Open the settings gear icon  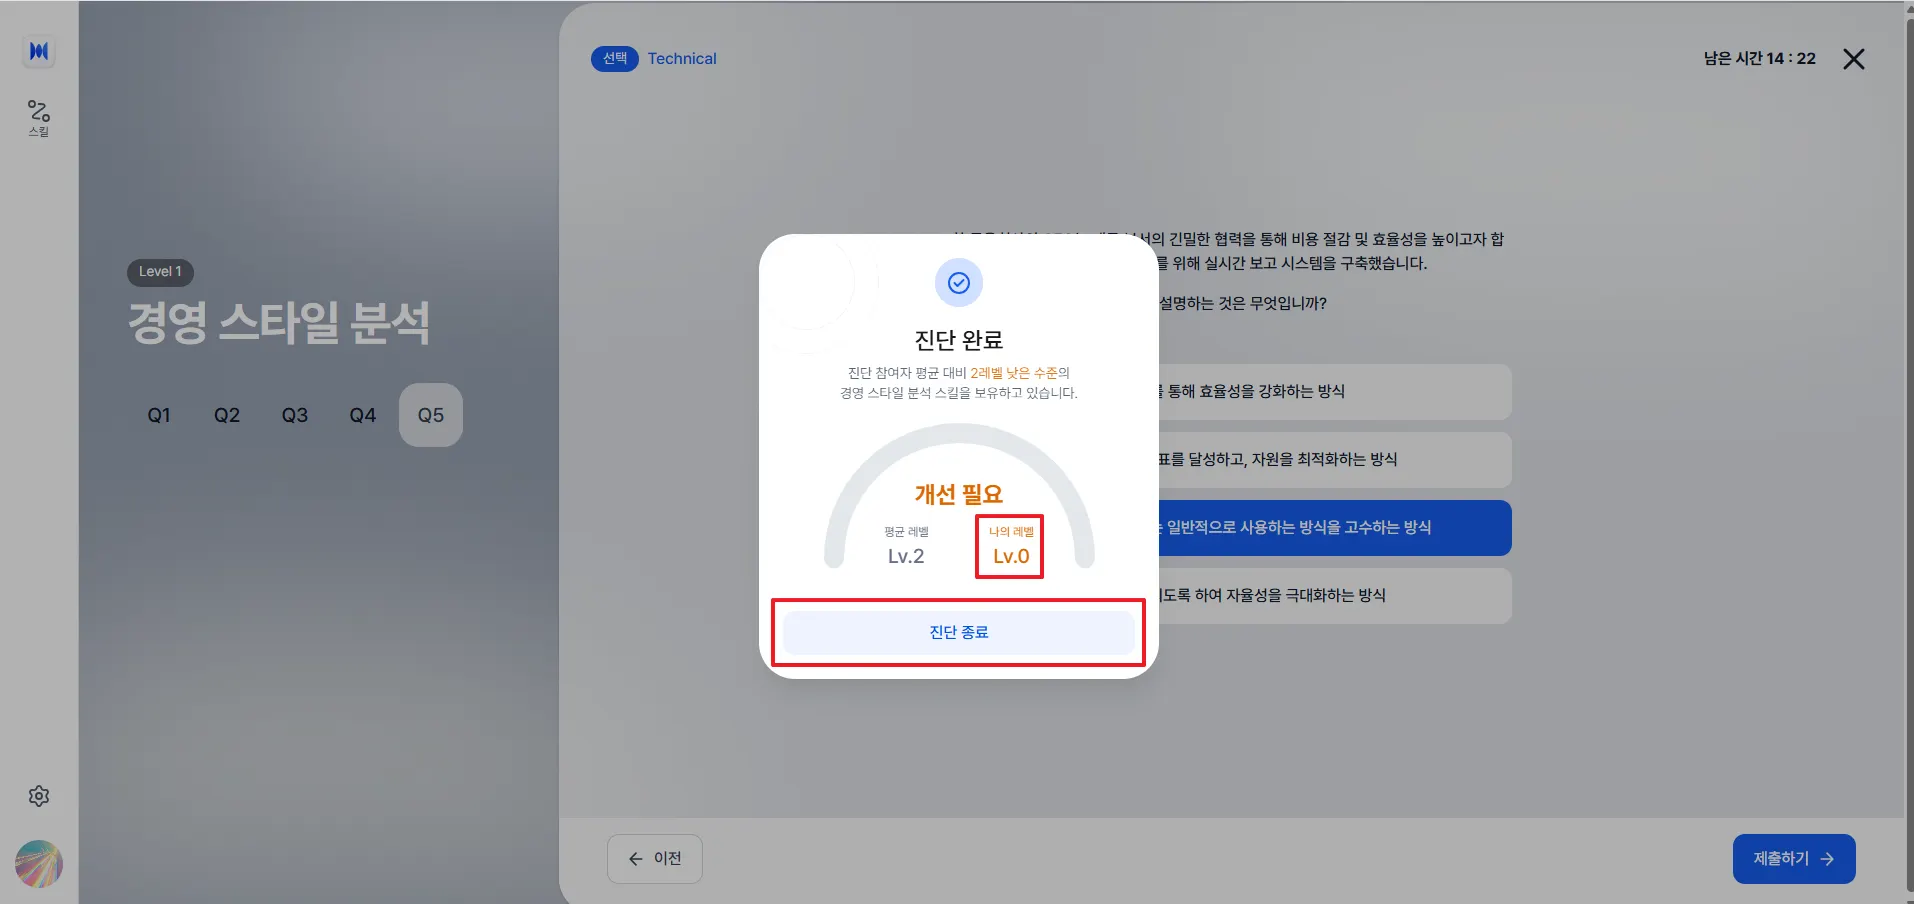pyautogui.click(x=39, y=796)
